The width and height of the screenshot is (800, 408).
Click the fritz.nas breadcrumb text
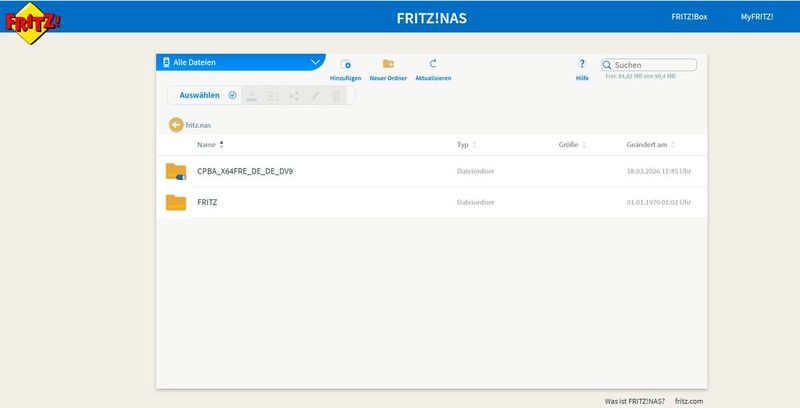pos(198,125)
